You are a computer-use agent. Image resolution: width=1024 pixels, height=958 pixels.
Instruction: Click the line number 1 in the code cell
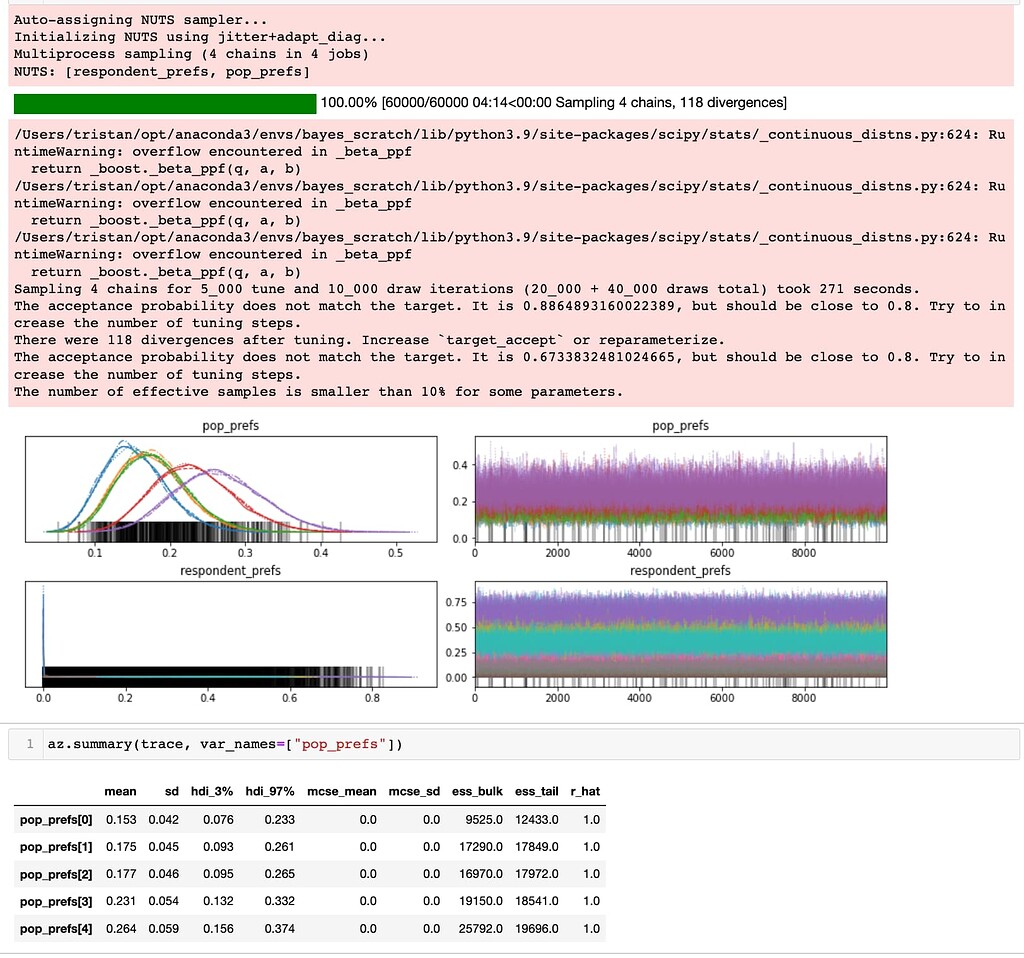tap(30, 744)
